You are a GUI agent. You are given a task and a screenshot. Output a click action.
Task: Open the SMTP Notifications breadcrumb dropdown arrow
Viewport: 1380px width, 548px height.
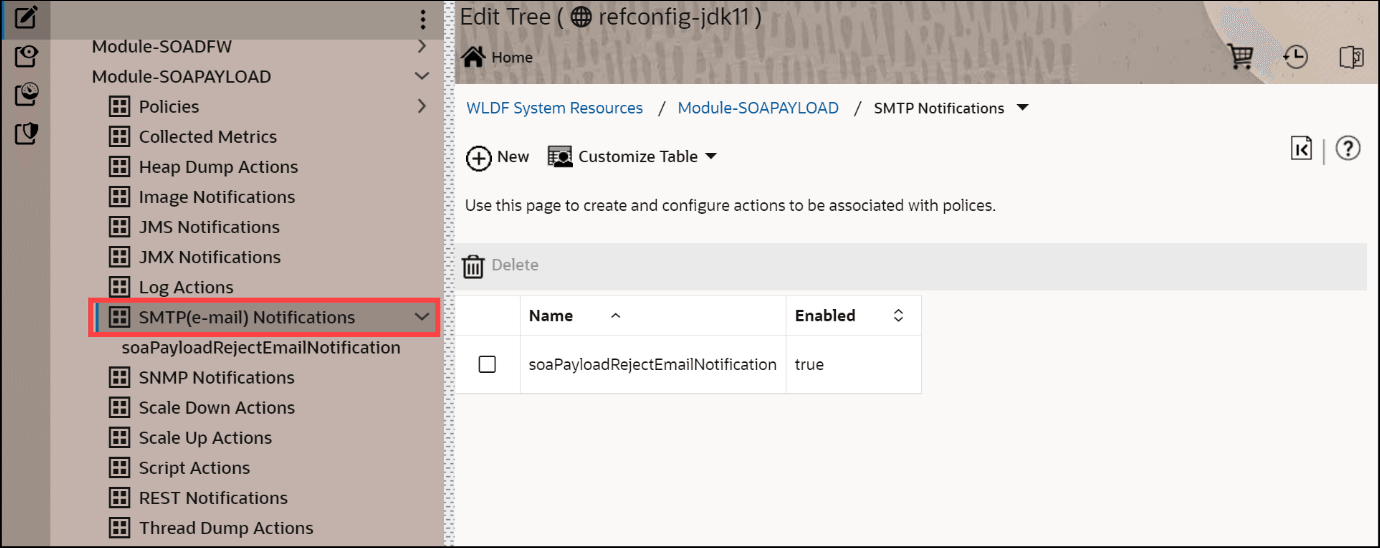tap(1022, 108)
